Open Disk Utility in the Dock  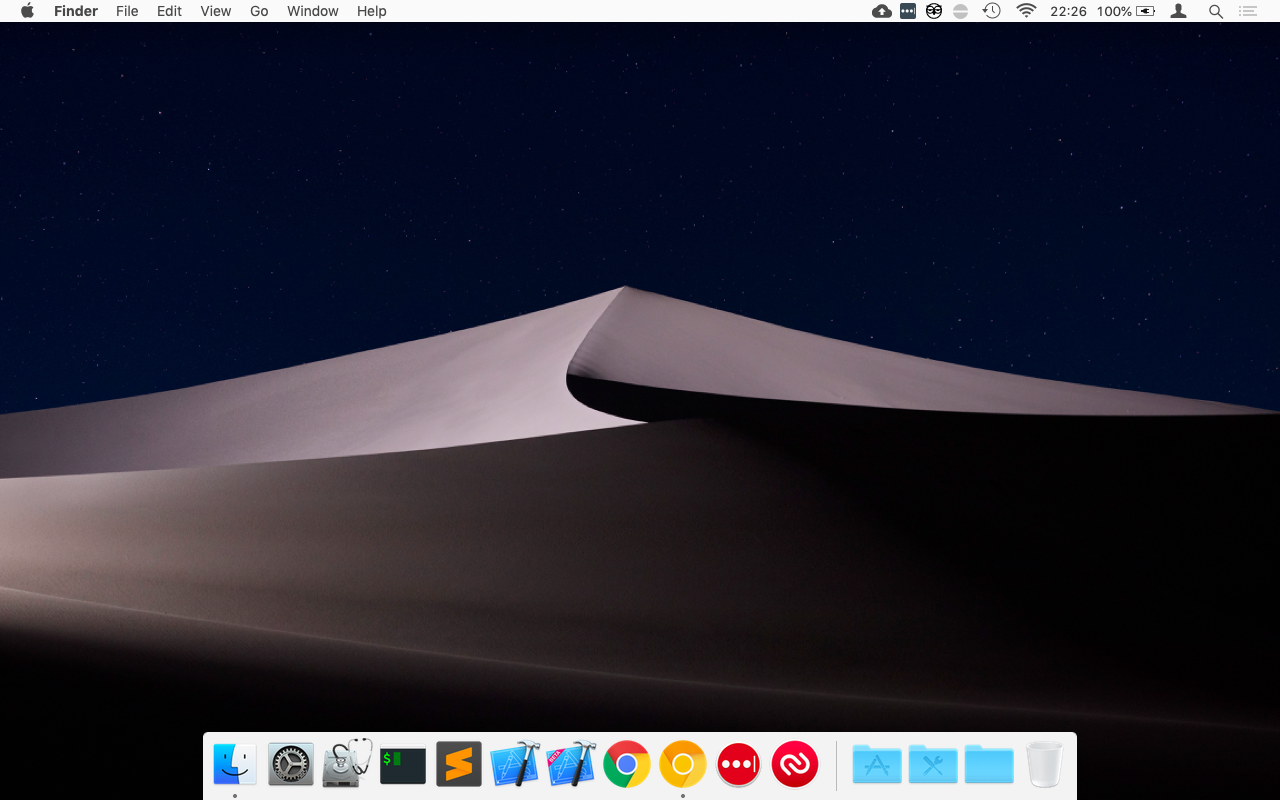(347, 764)
